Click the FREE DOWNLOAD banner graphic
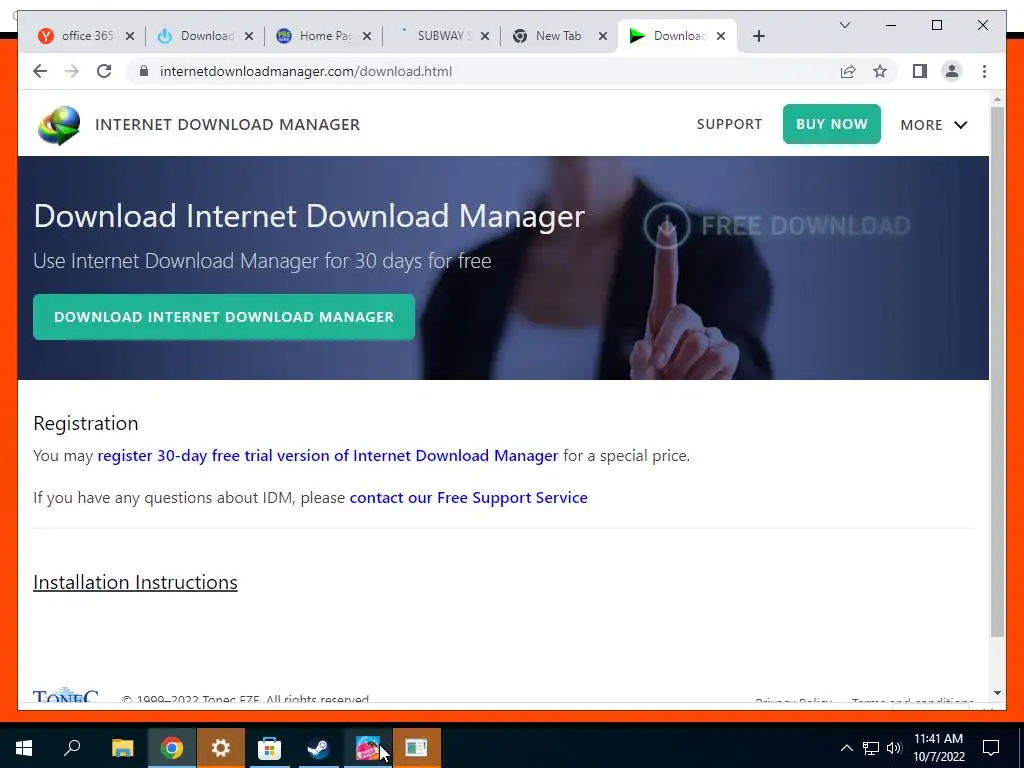This screenshot has height=768, width=1024. (777, 225)
